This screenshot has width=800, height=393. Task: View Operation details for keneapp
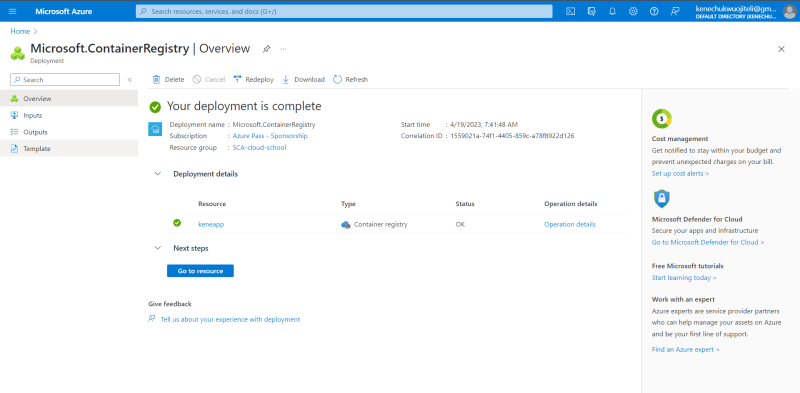pyautogui.click(x=569, y=224)
